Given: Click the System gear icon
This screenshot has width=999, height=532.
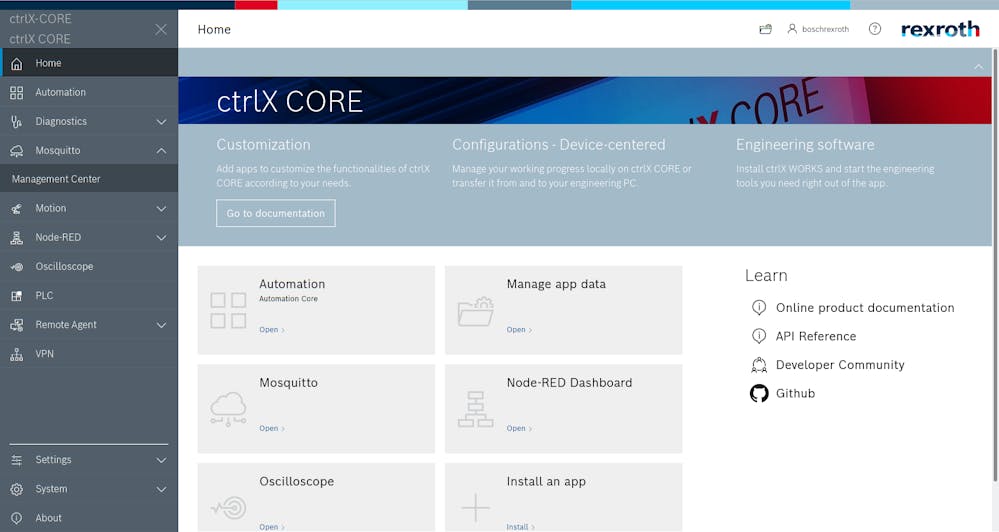Looking at the screenshot, I should (x=17, y=489).
